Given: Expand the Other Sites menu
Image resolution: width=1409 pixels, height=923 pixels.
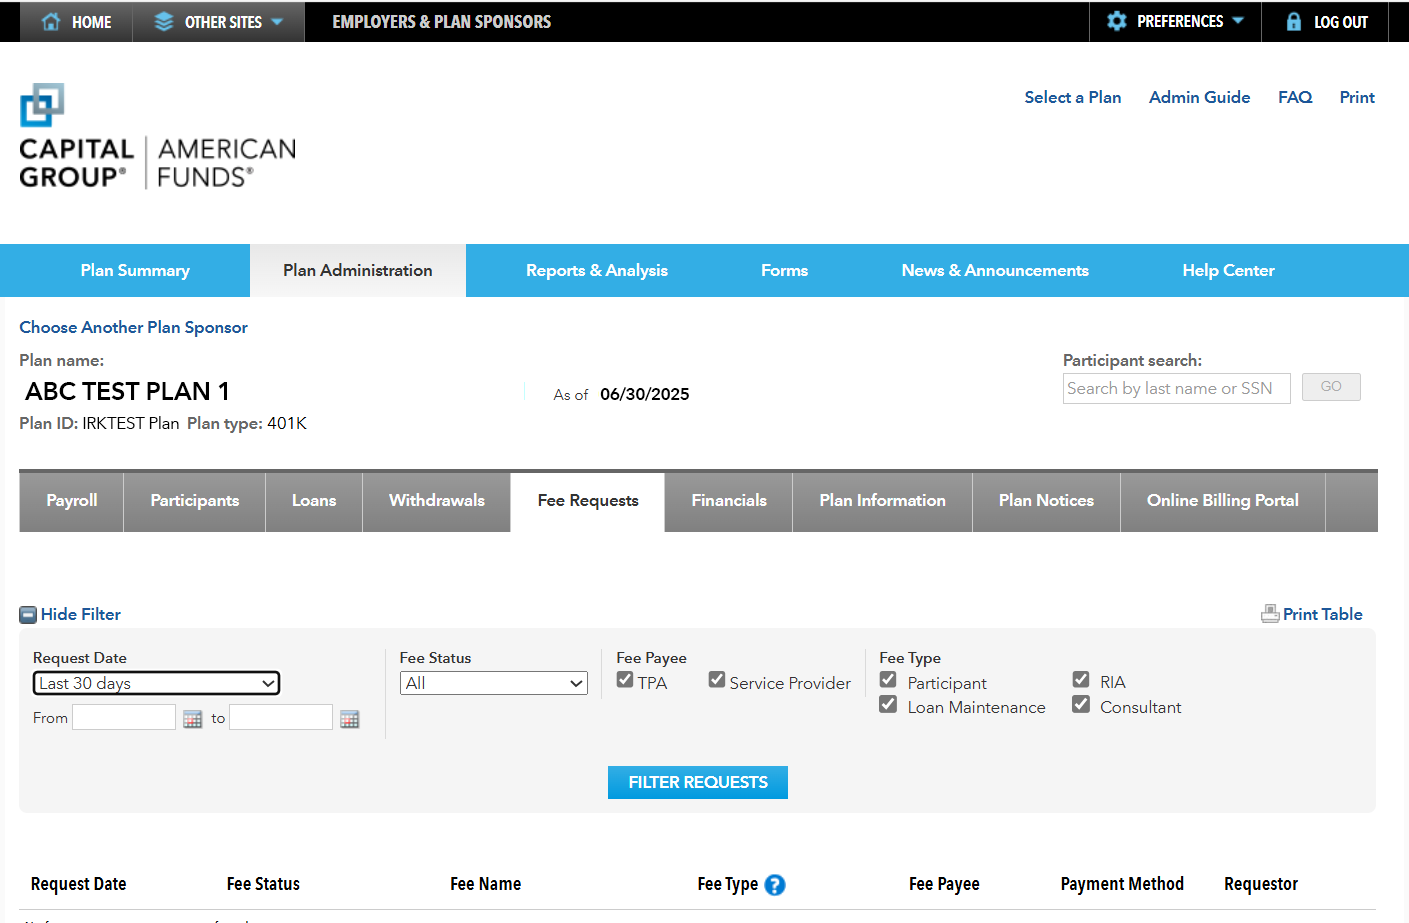Looking at the screenshot, I should click(218, 21).
